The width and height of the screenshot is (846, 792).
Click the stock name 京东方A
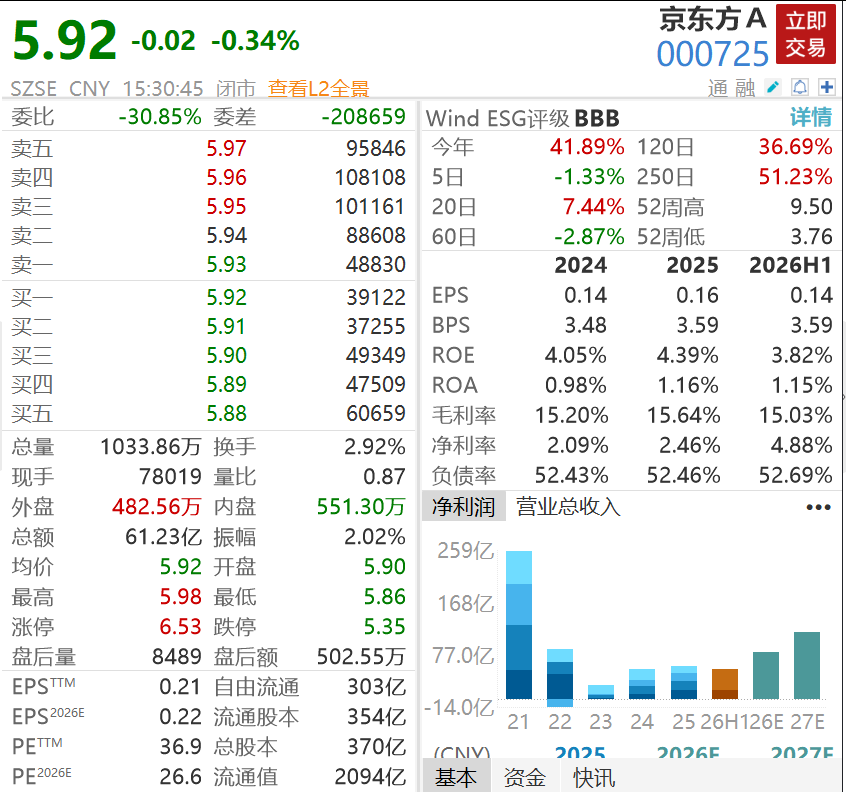[x=712, y=19]
